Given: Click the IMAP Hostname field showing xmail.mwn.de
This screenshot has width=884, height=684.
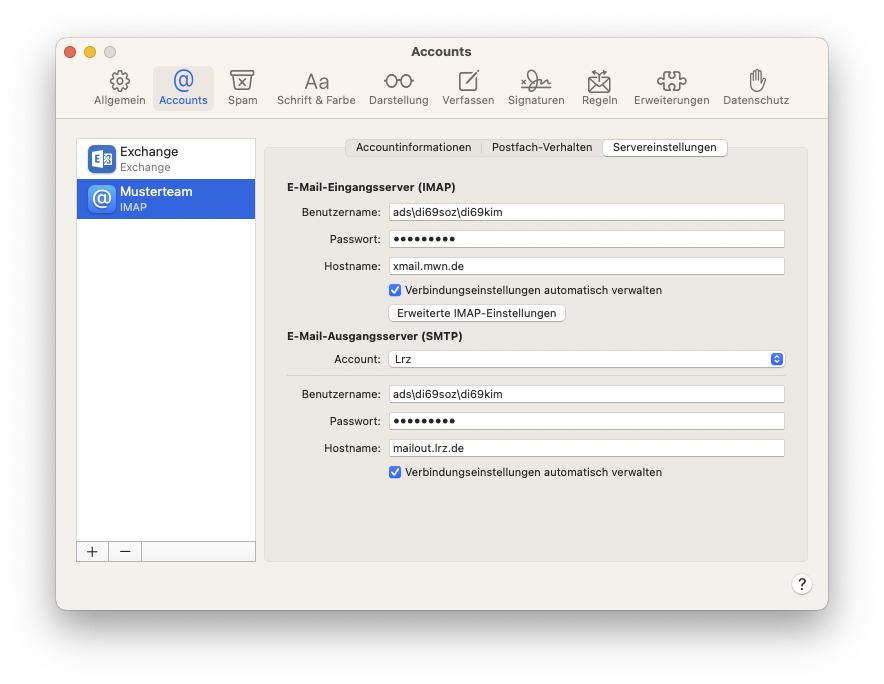Looking at the screenshot, I should (x=586, y=265).
